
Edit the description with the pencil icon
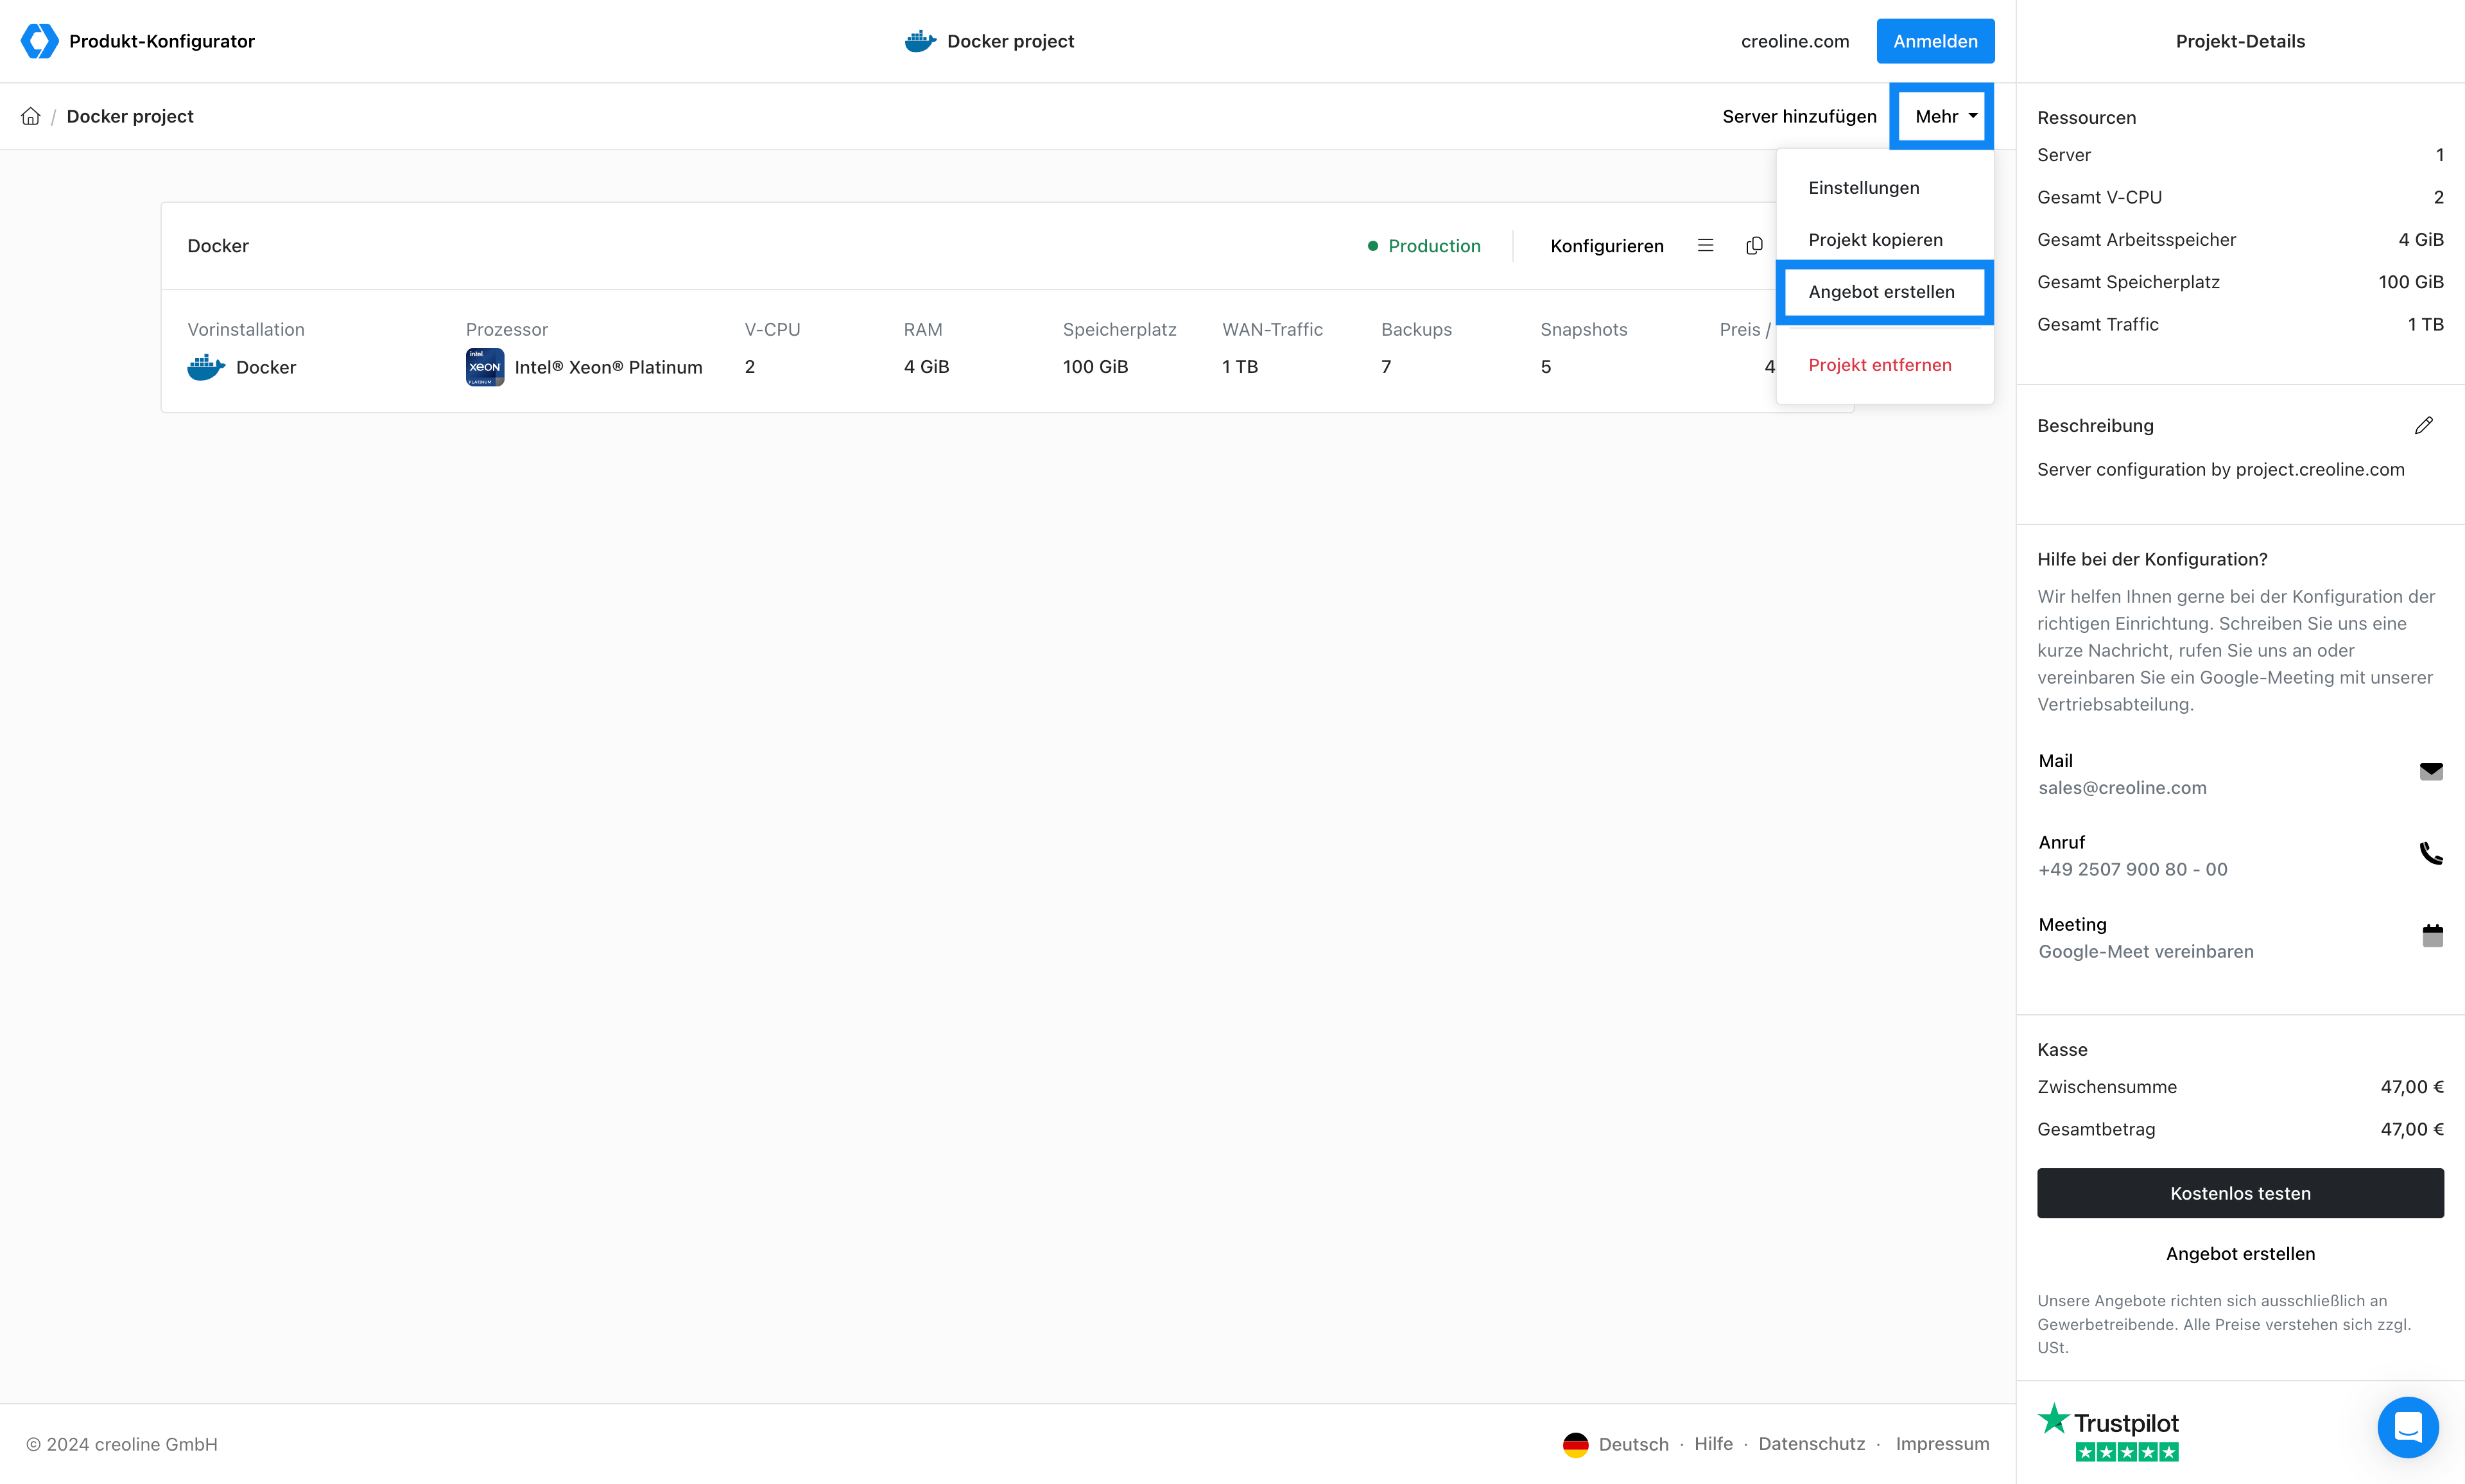click(x=2424, y=426)
